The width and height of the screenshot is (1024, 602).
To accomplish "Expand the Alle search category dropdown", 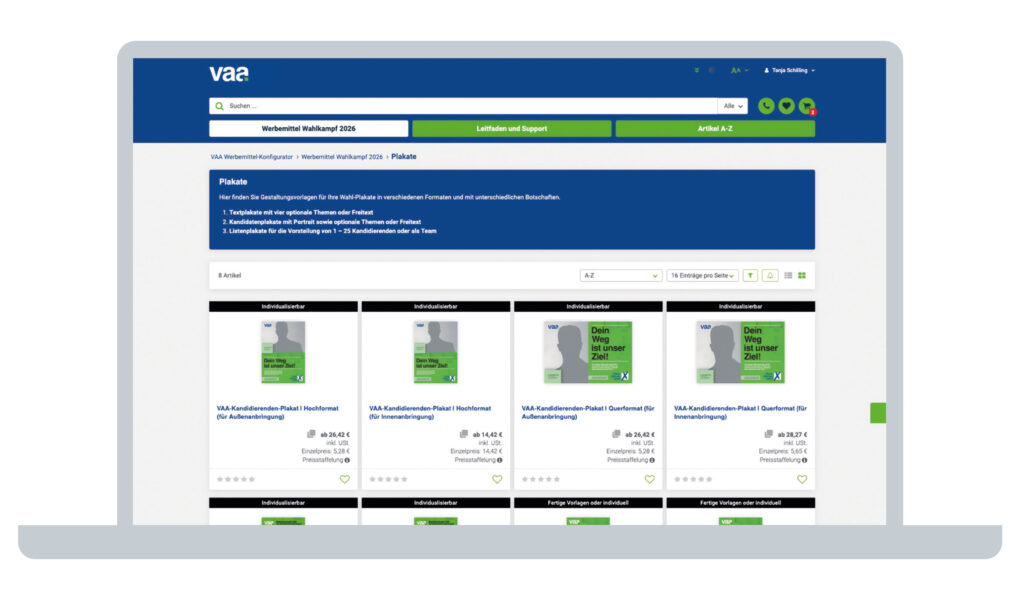I will pos(733,106).
